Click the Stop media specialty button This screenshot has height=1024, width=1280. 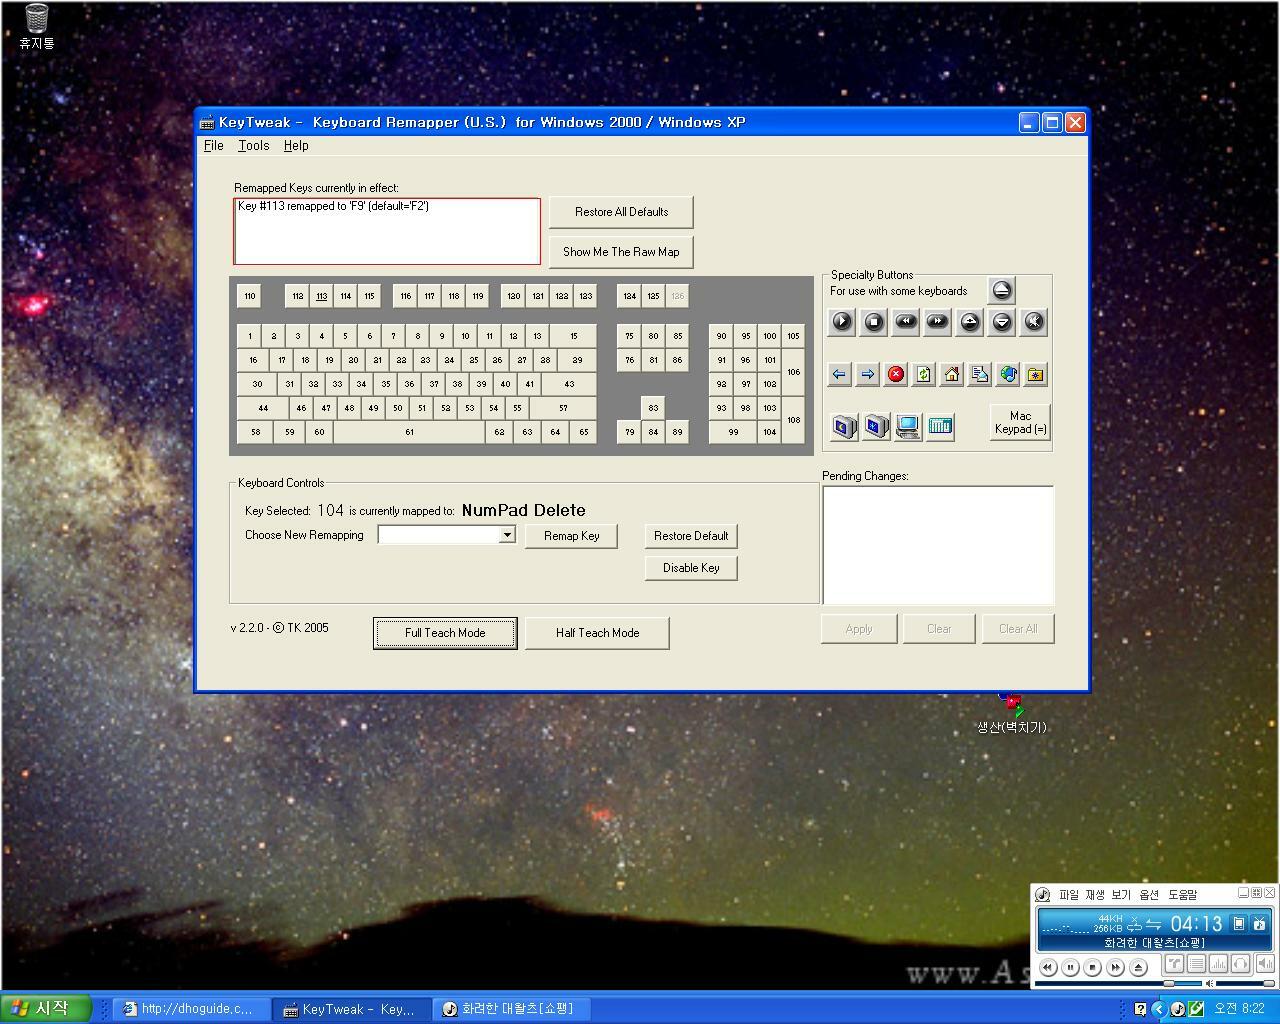(x=874, y=321)
